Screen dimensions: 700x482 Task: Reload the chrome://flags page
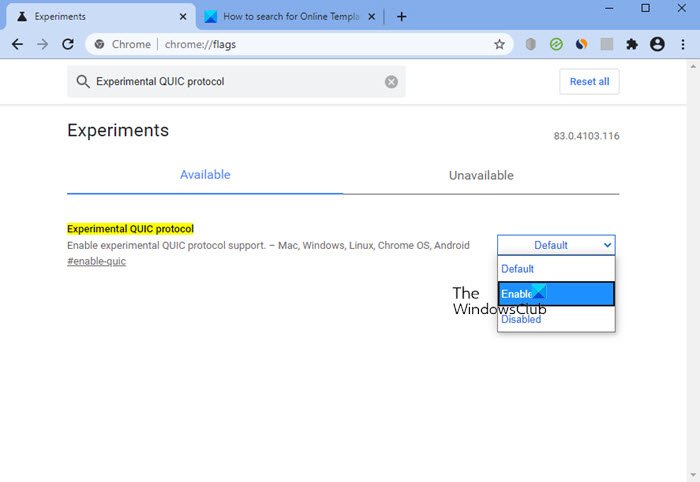click(x=68, y=44)
